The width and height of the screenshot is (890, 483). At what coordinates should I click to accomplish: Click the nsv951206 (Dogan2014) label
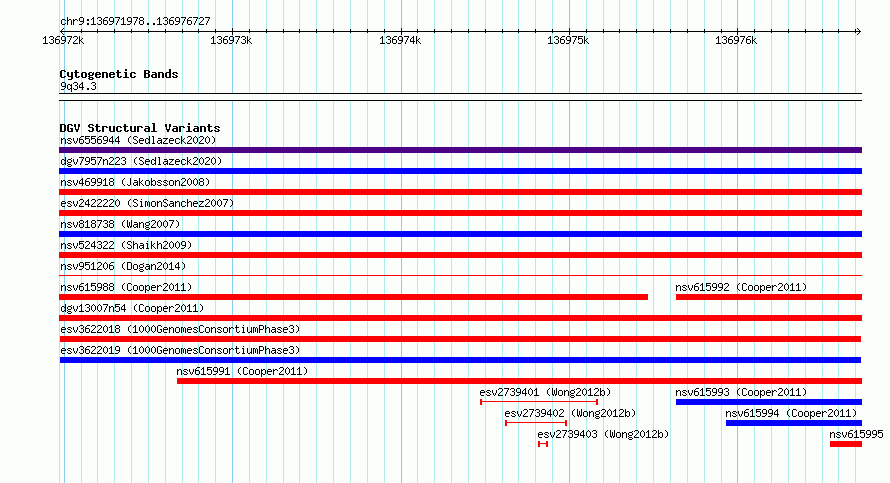click(x=123, y=266)
